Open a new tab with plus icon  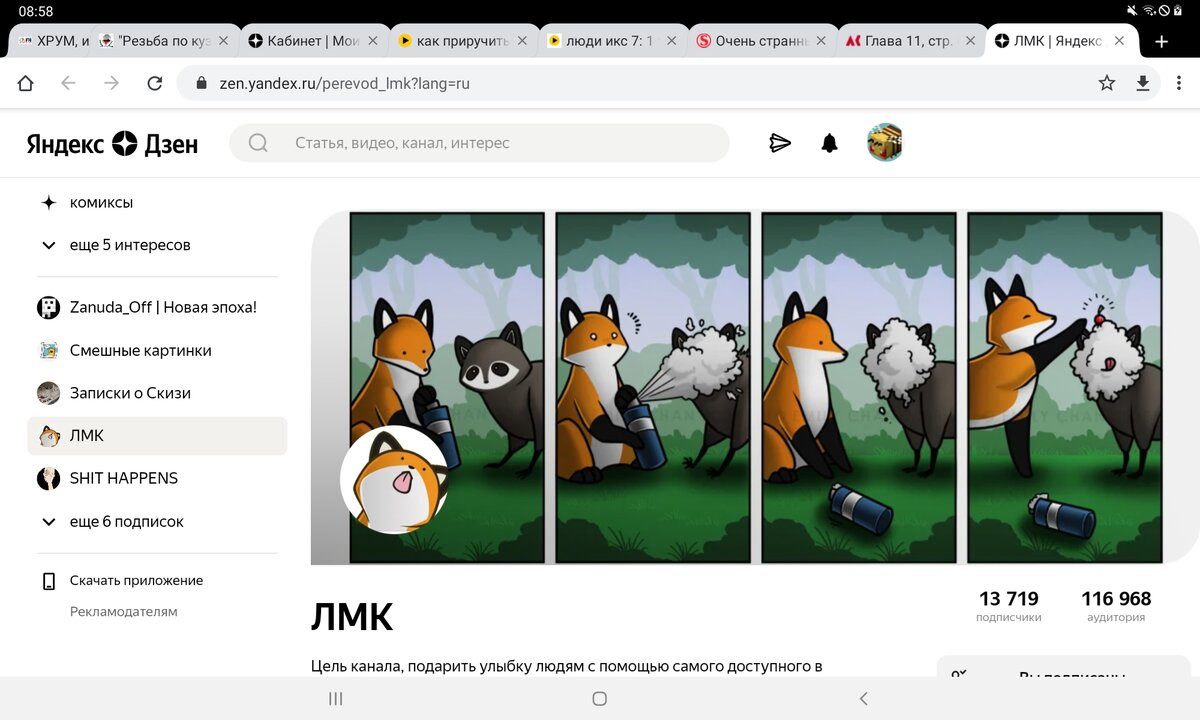tap(1161, 41)
